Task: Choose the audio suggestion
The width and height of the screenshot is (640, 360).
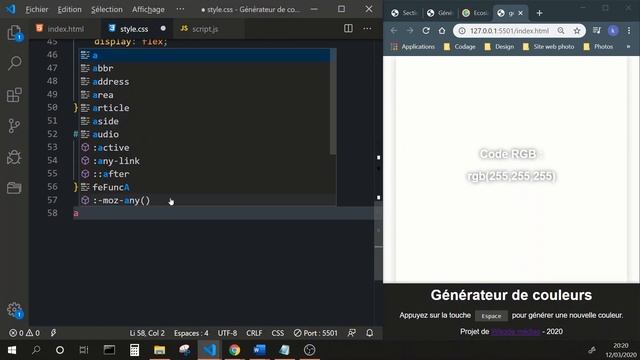Action: (x=207, y=134)
